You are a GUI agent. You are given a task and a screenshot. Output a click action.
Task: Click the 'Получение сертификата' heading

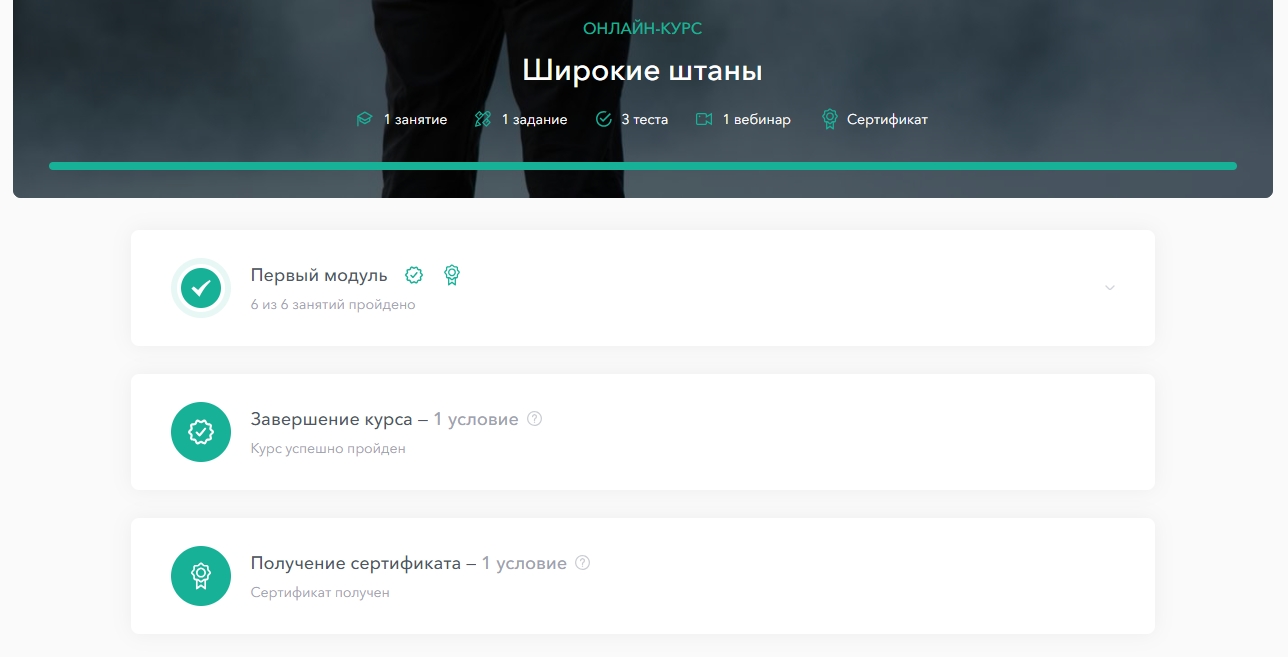pos(356,563)
